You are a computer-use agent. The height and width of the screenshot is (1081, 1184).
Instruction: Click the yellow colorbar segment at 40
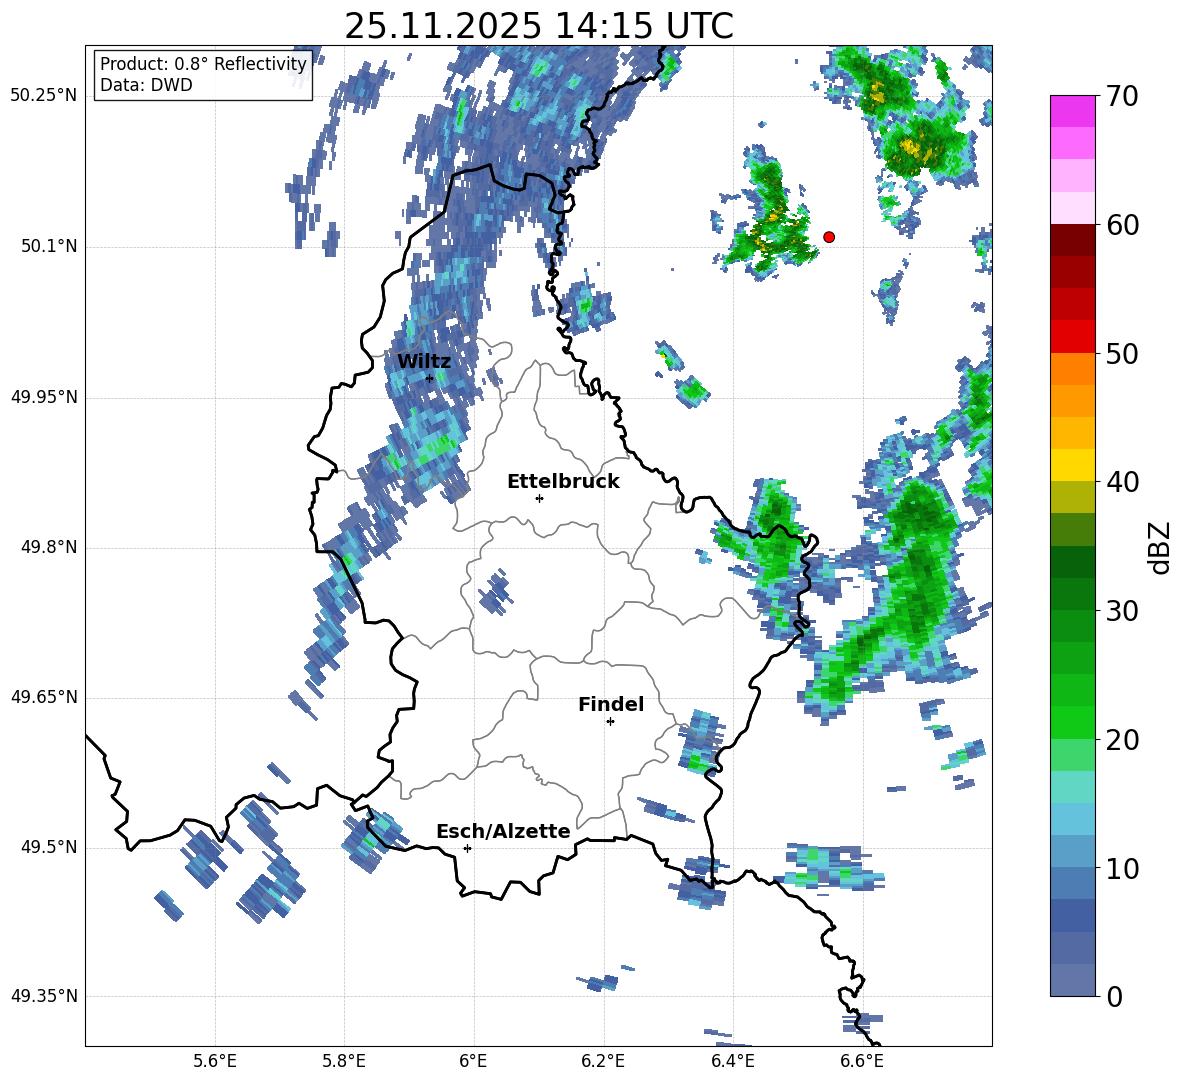click(1072, 465)
